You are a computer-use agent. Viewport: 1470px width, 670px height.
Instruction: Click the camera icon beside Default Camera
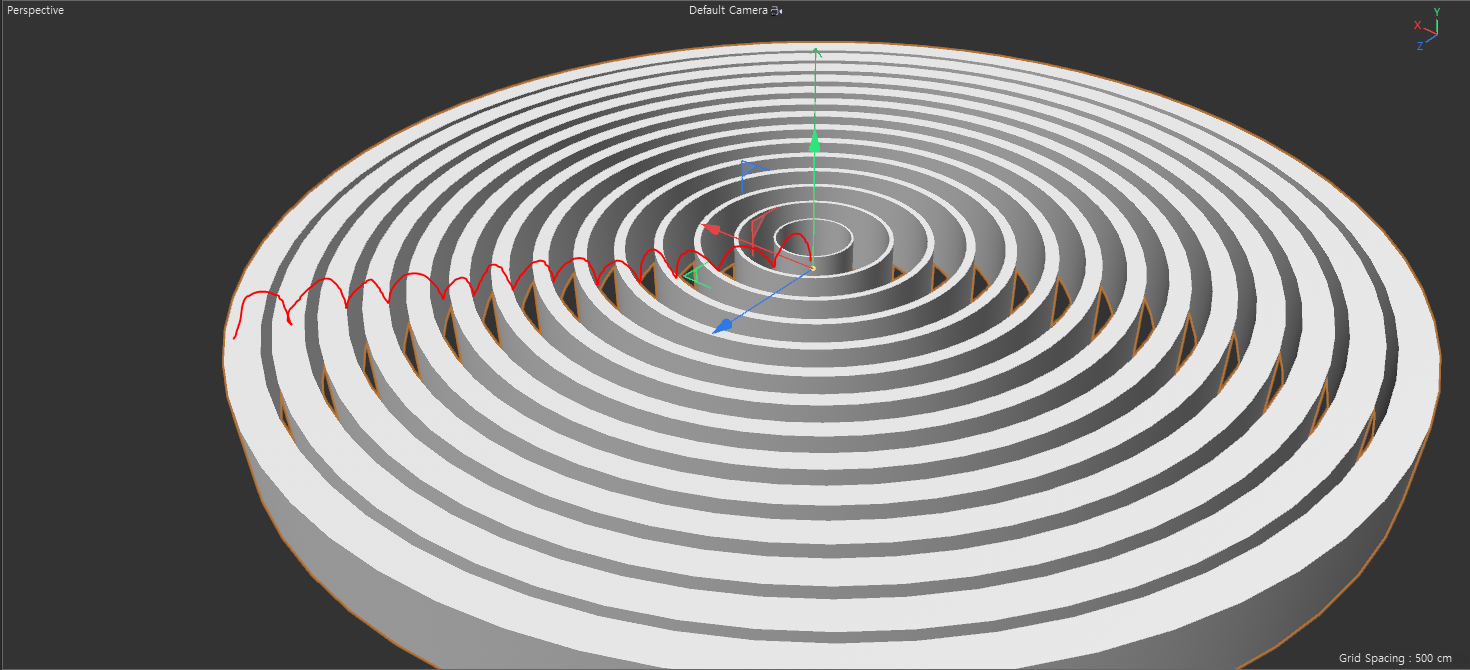pos(777,10)
